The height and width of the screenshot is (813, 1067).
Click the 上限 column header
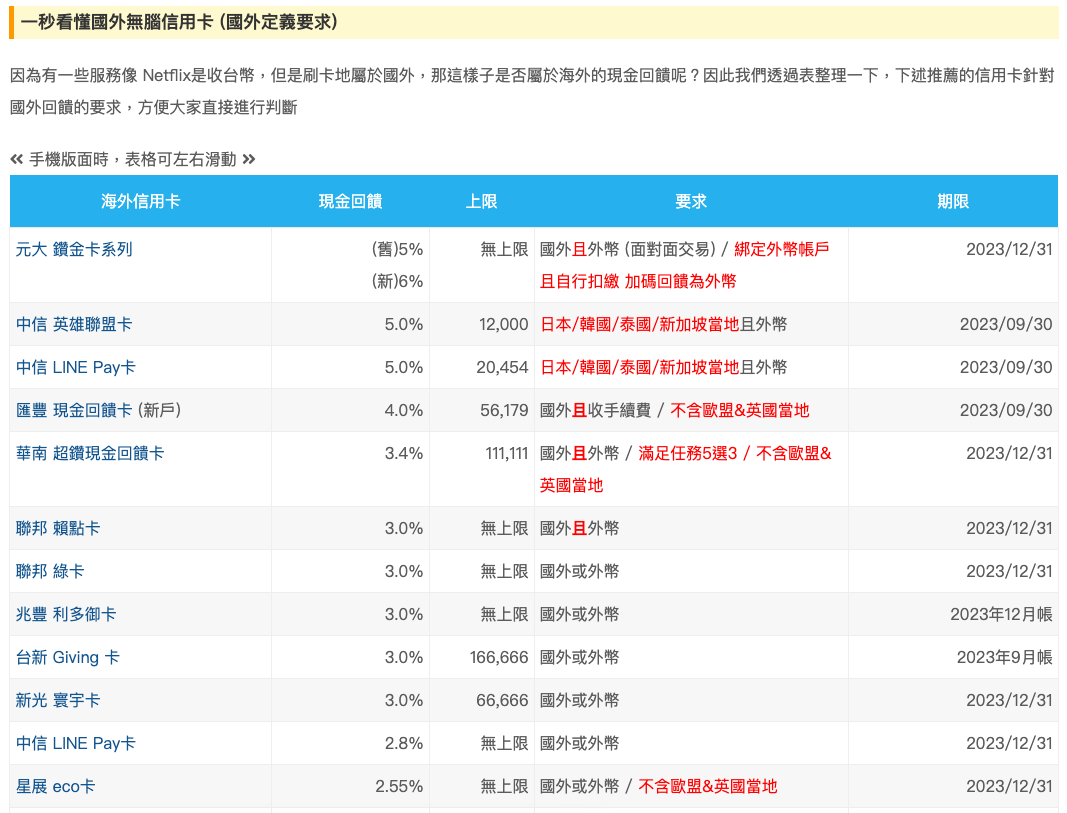(x=482, y=201)
